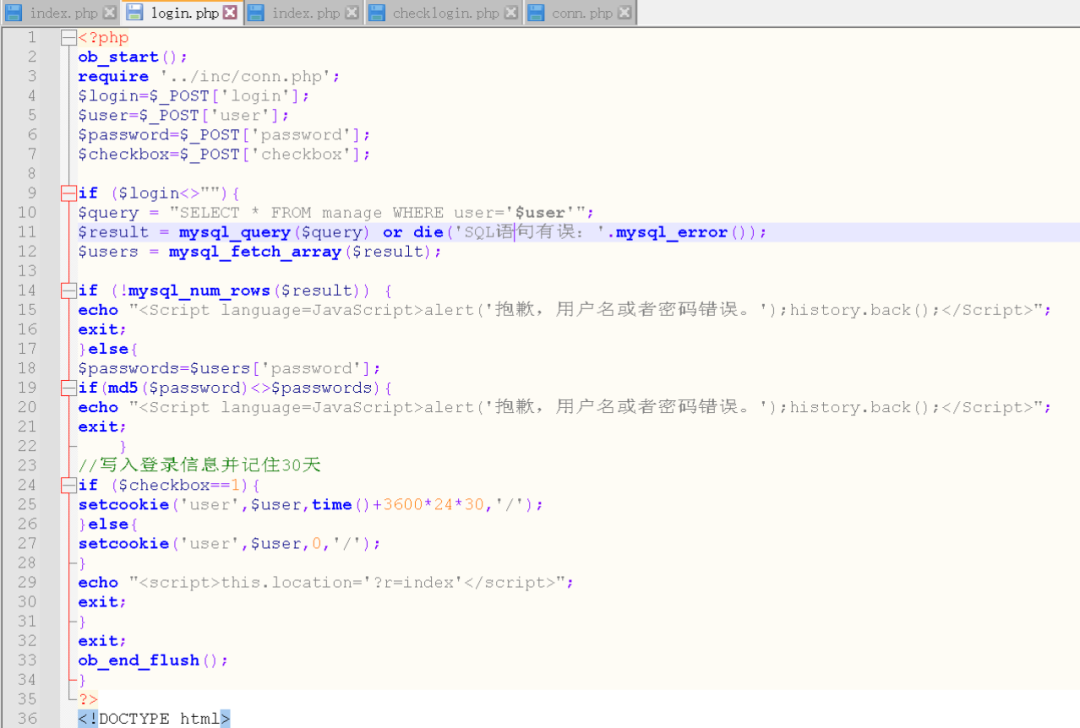1080x728 pixels.
Task: Click line number 11 in the margin
Action: point(28,232)
